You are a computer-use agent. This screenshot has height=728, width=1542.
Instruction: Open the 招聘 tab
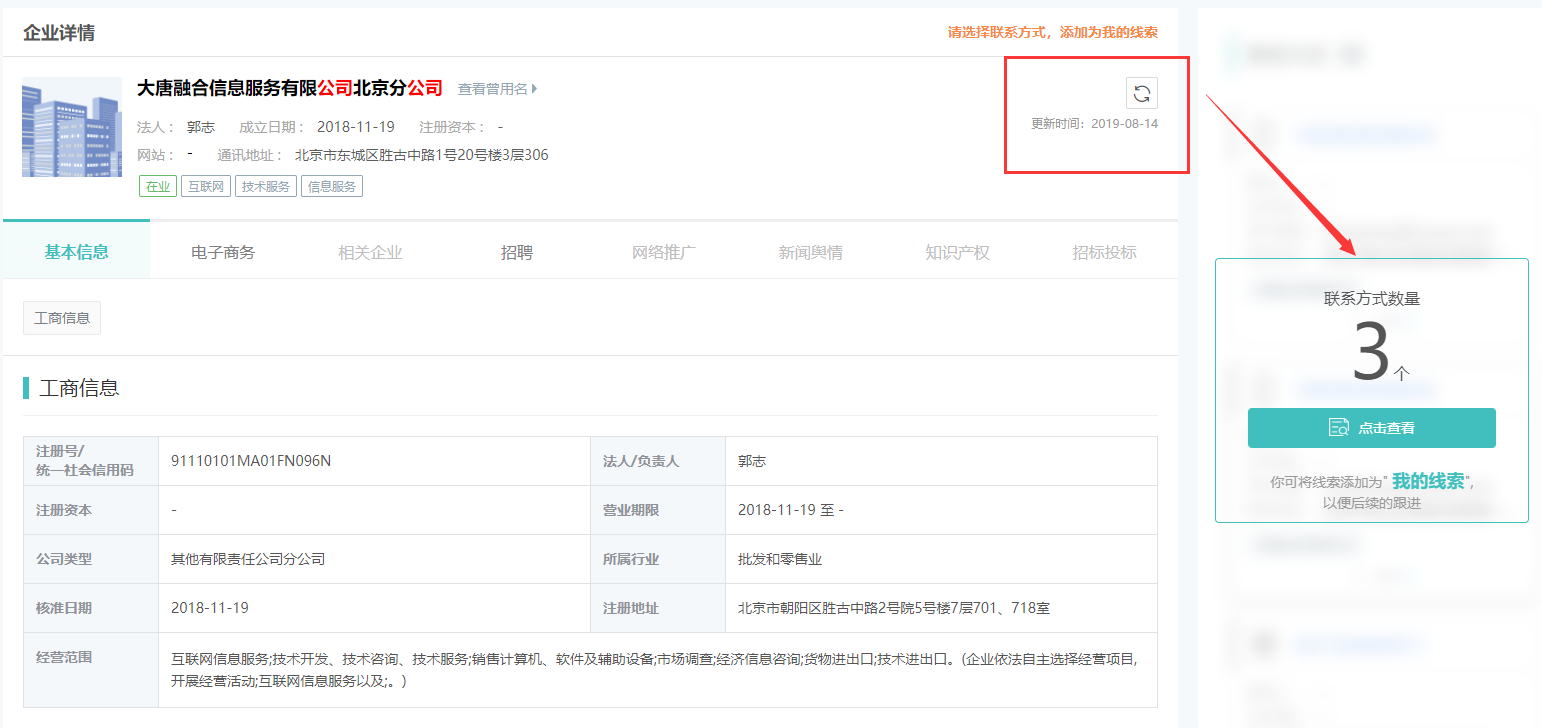click(x=517, y=252)
